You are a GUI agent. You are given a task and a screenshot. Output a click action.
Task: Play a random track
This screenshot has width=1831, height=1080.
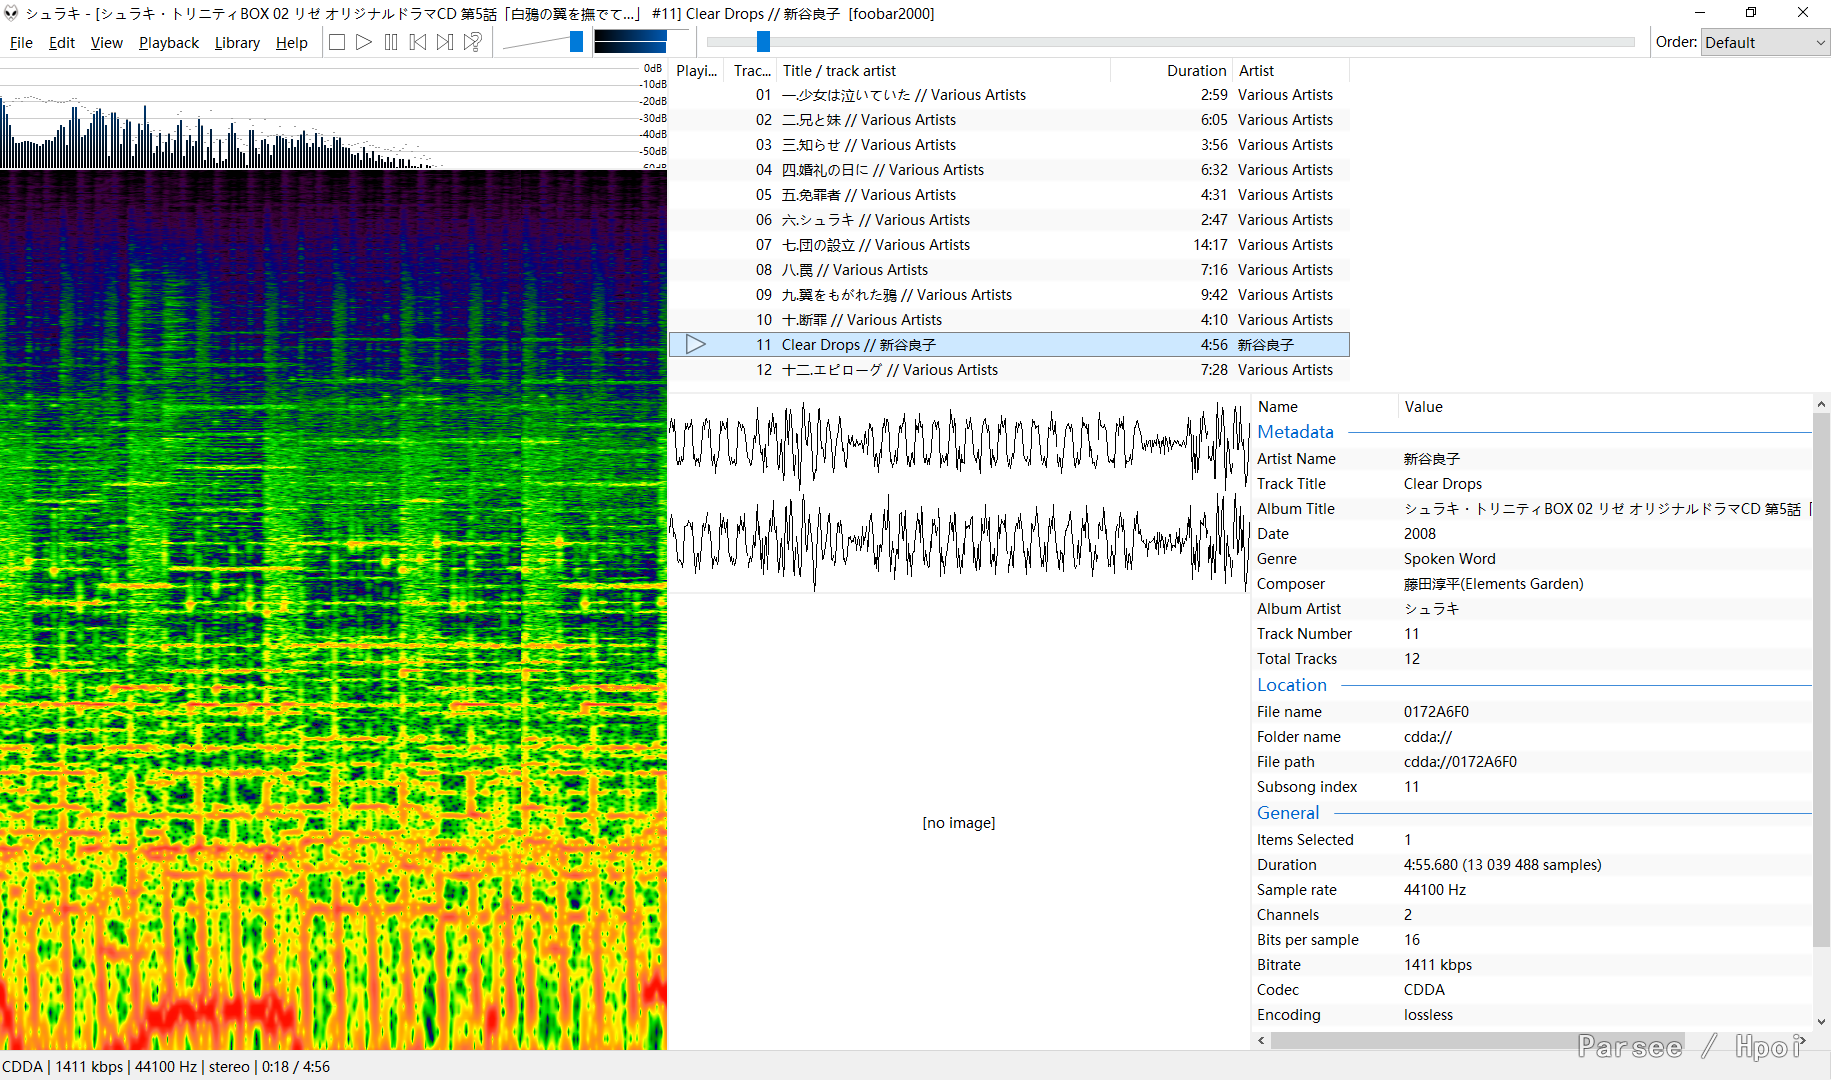pos(473,42)
